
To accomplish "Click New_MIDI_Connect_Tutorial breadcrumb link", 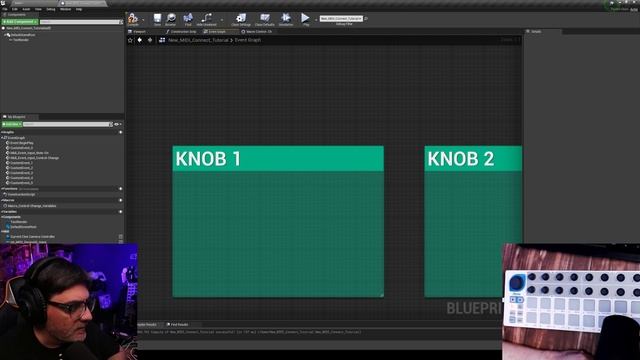I will (x=198, y=40).
